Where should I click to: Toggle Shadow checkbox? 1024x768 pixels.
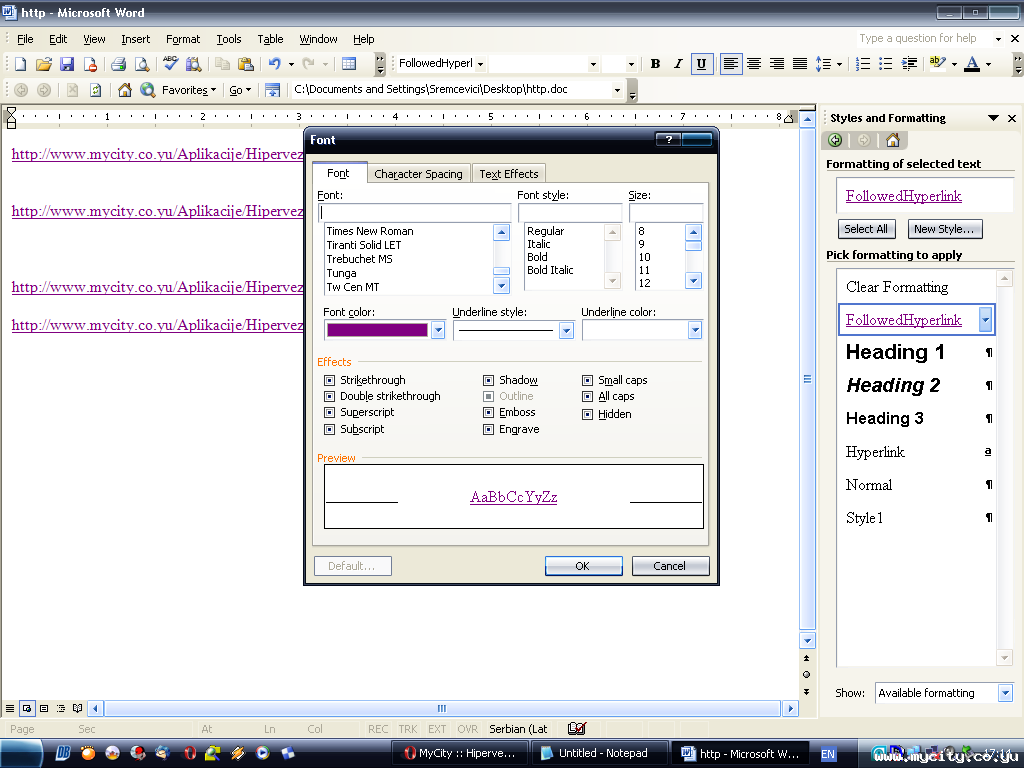click(x=488, y=380)
